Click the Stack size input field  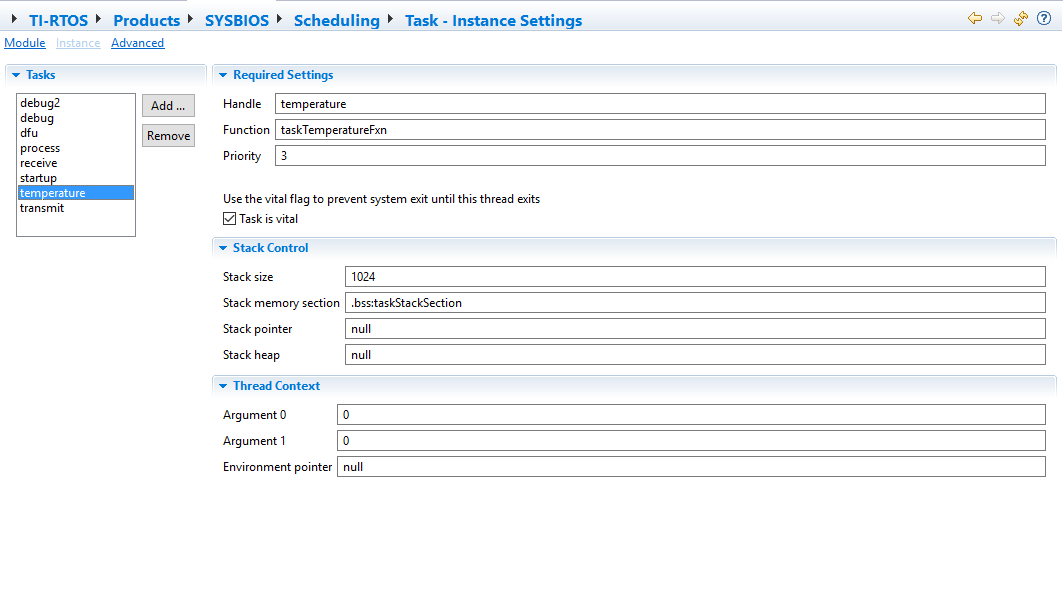(x=694, y=277)
